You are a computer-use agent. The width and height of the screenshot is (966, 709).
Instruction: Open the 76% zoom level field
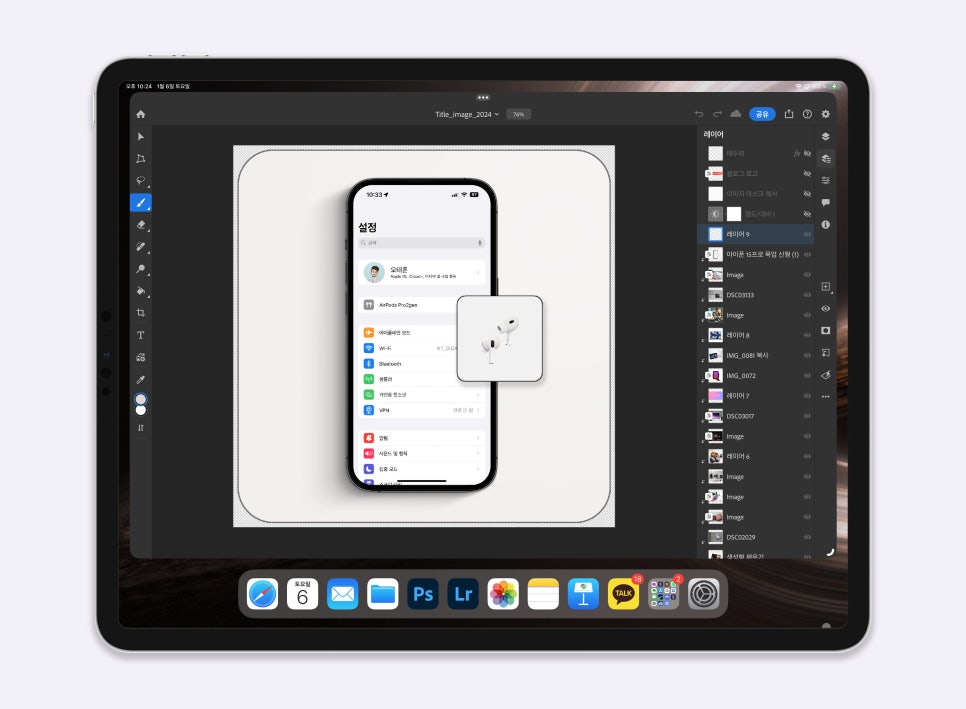(x=519, y=114)
